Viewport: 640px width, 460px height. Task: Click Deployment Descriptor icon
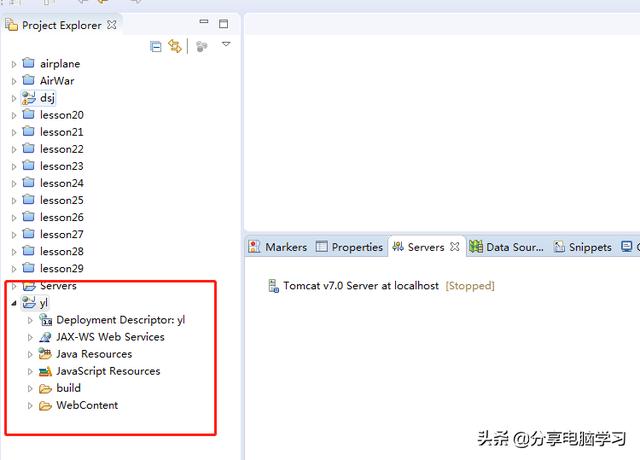coord(45,320)
